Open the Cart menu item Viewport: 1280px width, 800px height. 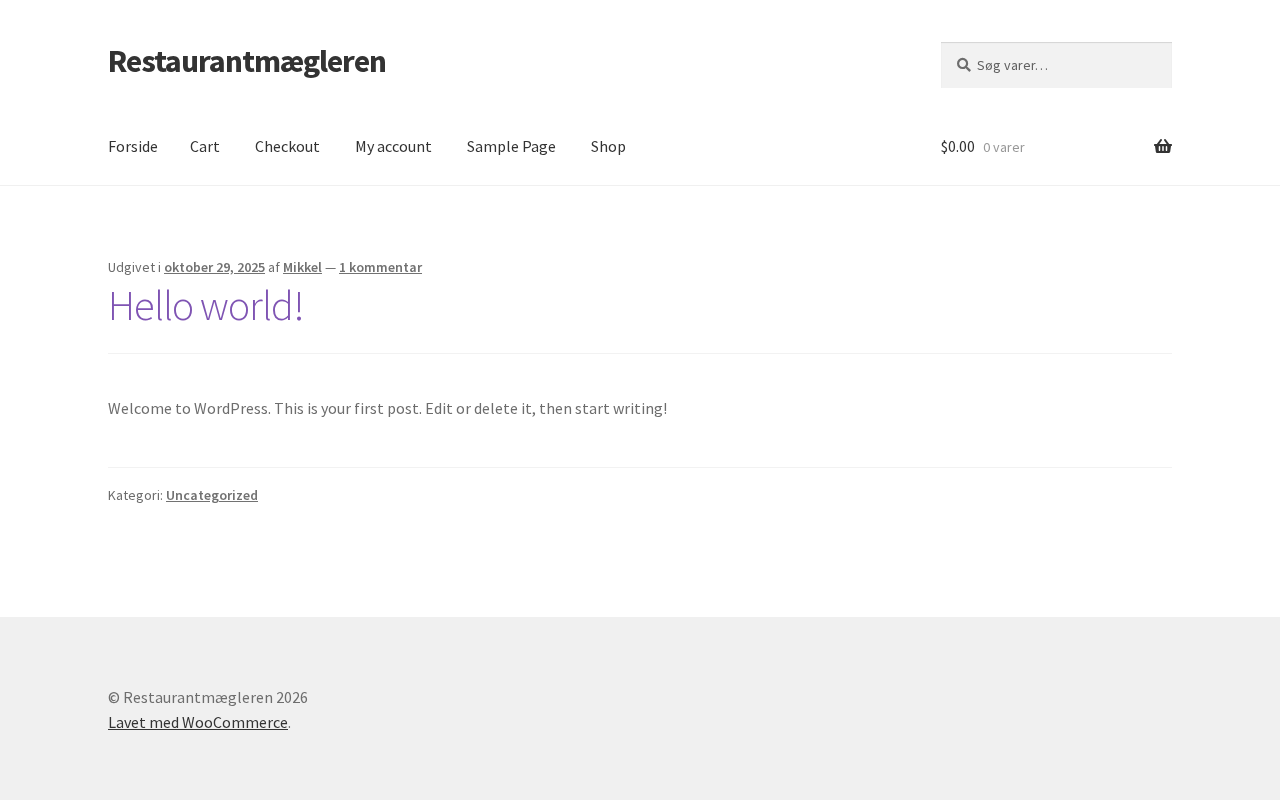tap(205, 146)
